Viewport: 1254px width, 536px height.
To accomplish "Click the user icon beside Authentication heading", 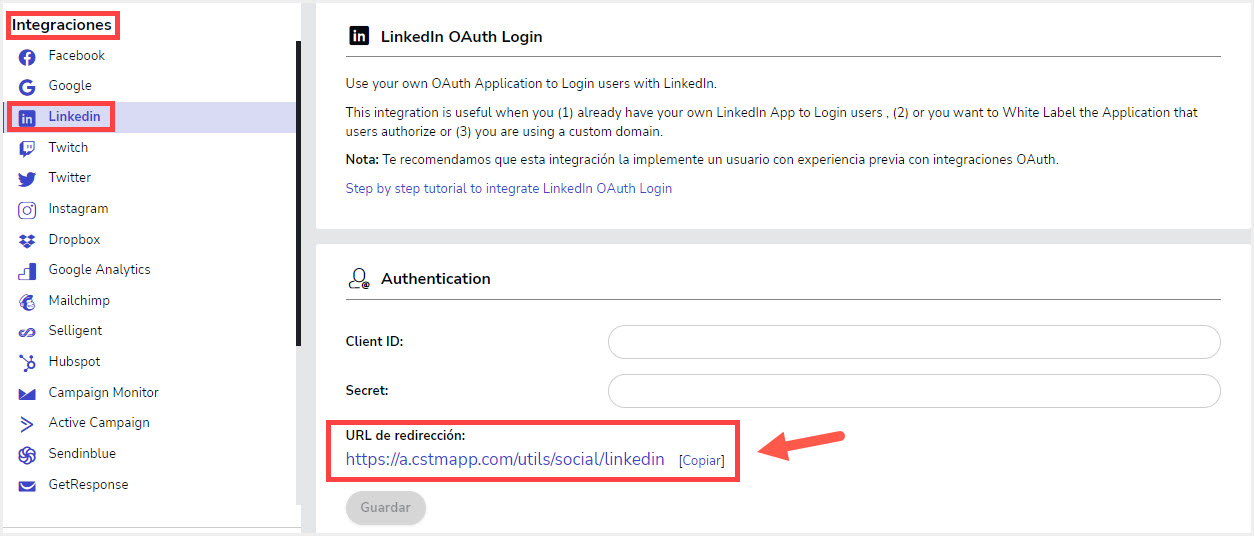I will coord(358,279).
